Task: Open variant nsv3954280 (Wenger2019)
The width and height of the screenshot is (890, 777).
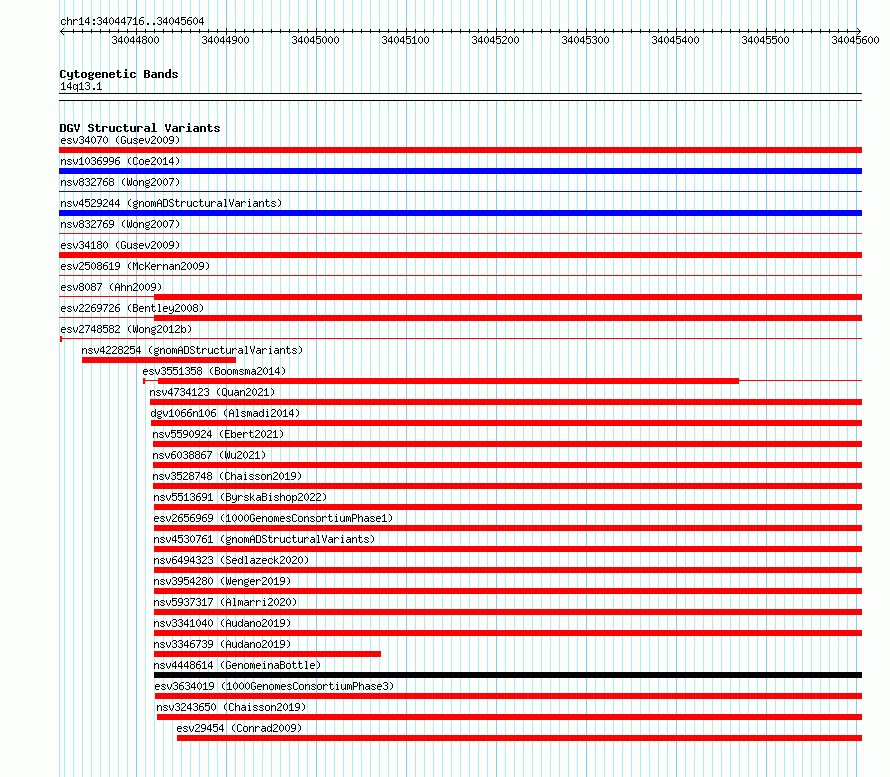Action: (x=222, y=581)
